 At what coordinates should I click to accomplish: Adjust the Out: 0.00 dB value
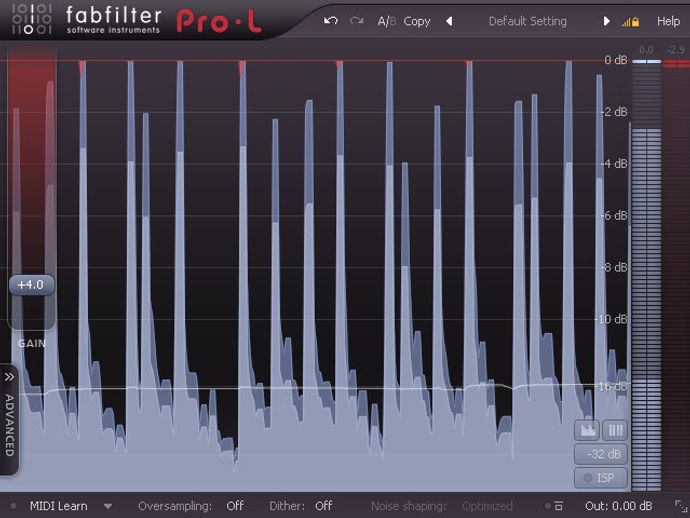tap(618, 506)
